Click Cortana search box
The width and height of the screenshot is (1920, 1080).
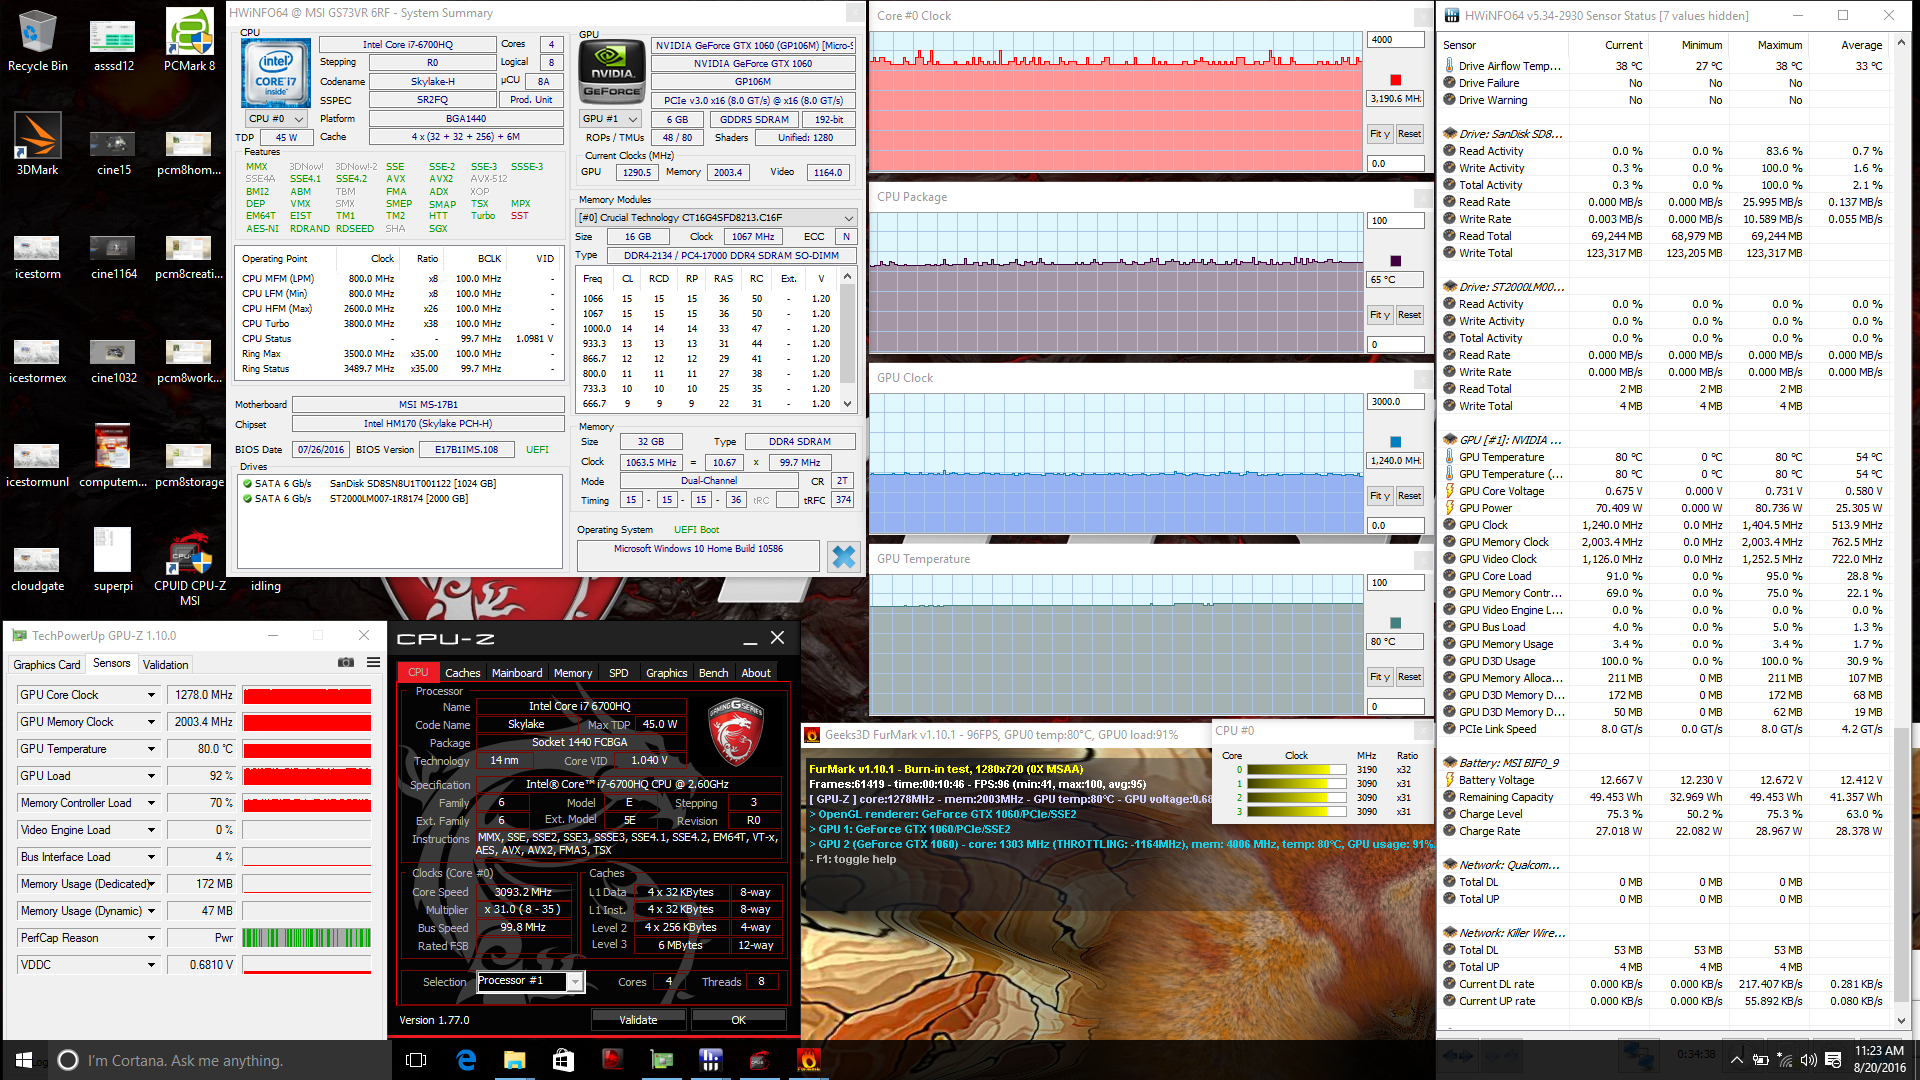tap(220, 1060)
